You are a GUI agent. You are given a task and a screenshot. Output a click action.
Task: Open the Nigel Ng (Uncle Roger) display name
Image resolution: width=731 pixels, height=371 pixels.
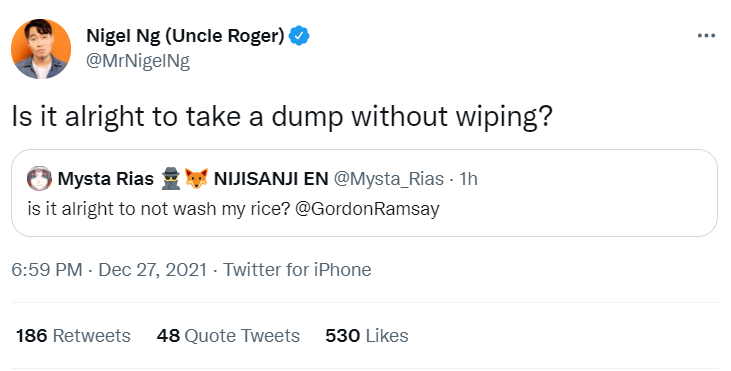[x=185, y=36]
